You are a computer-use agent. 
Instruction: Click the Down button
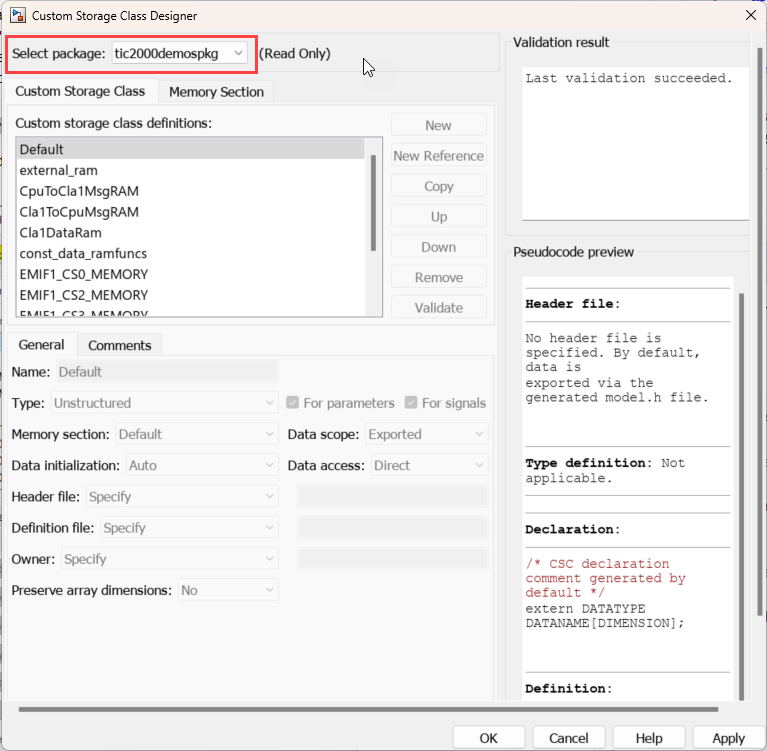439,247
